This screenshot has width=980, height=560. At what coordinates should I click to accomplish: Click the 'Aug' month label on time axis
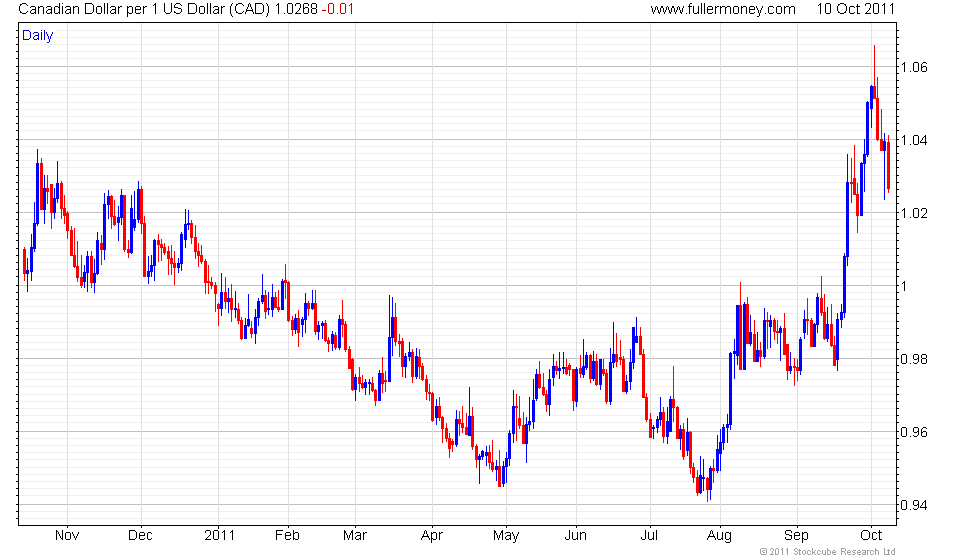tap(719, 536)
